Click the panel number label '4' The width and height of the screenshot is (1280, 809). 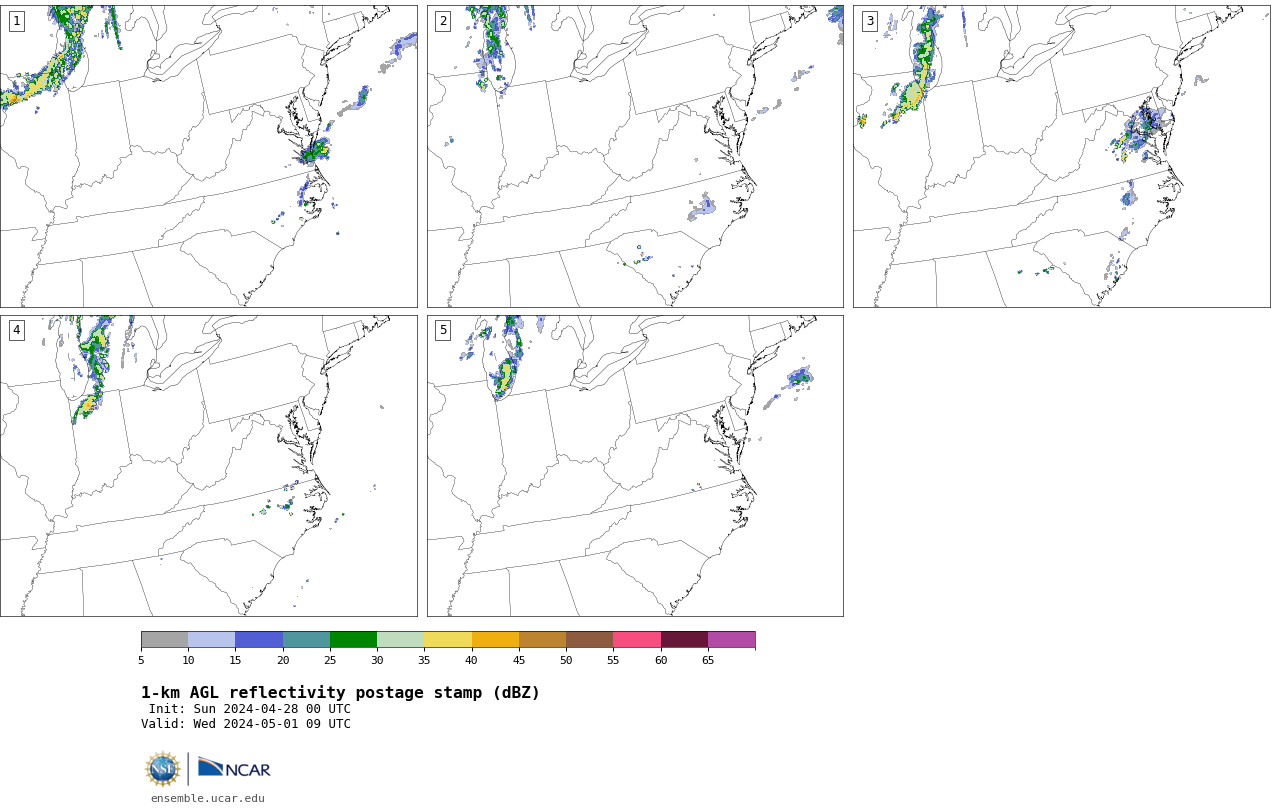16,330
